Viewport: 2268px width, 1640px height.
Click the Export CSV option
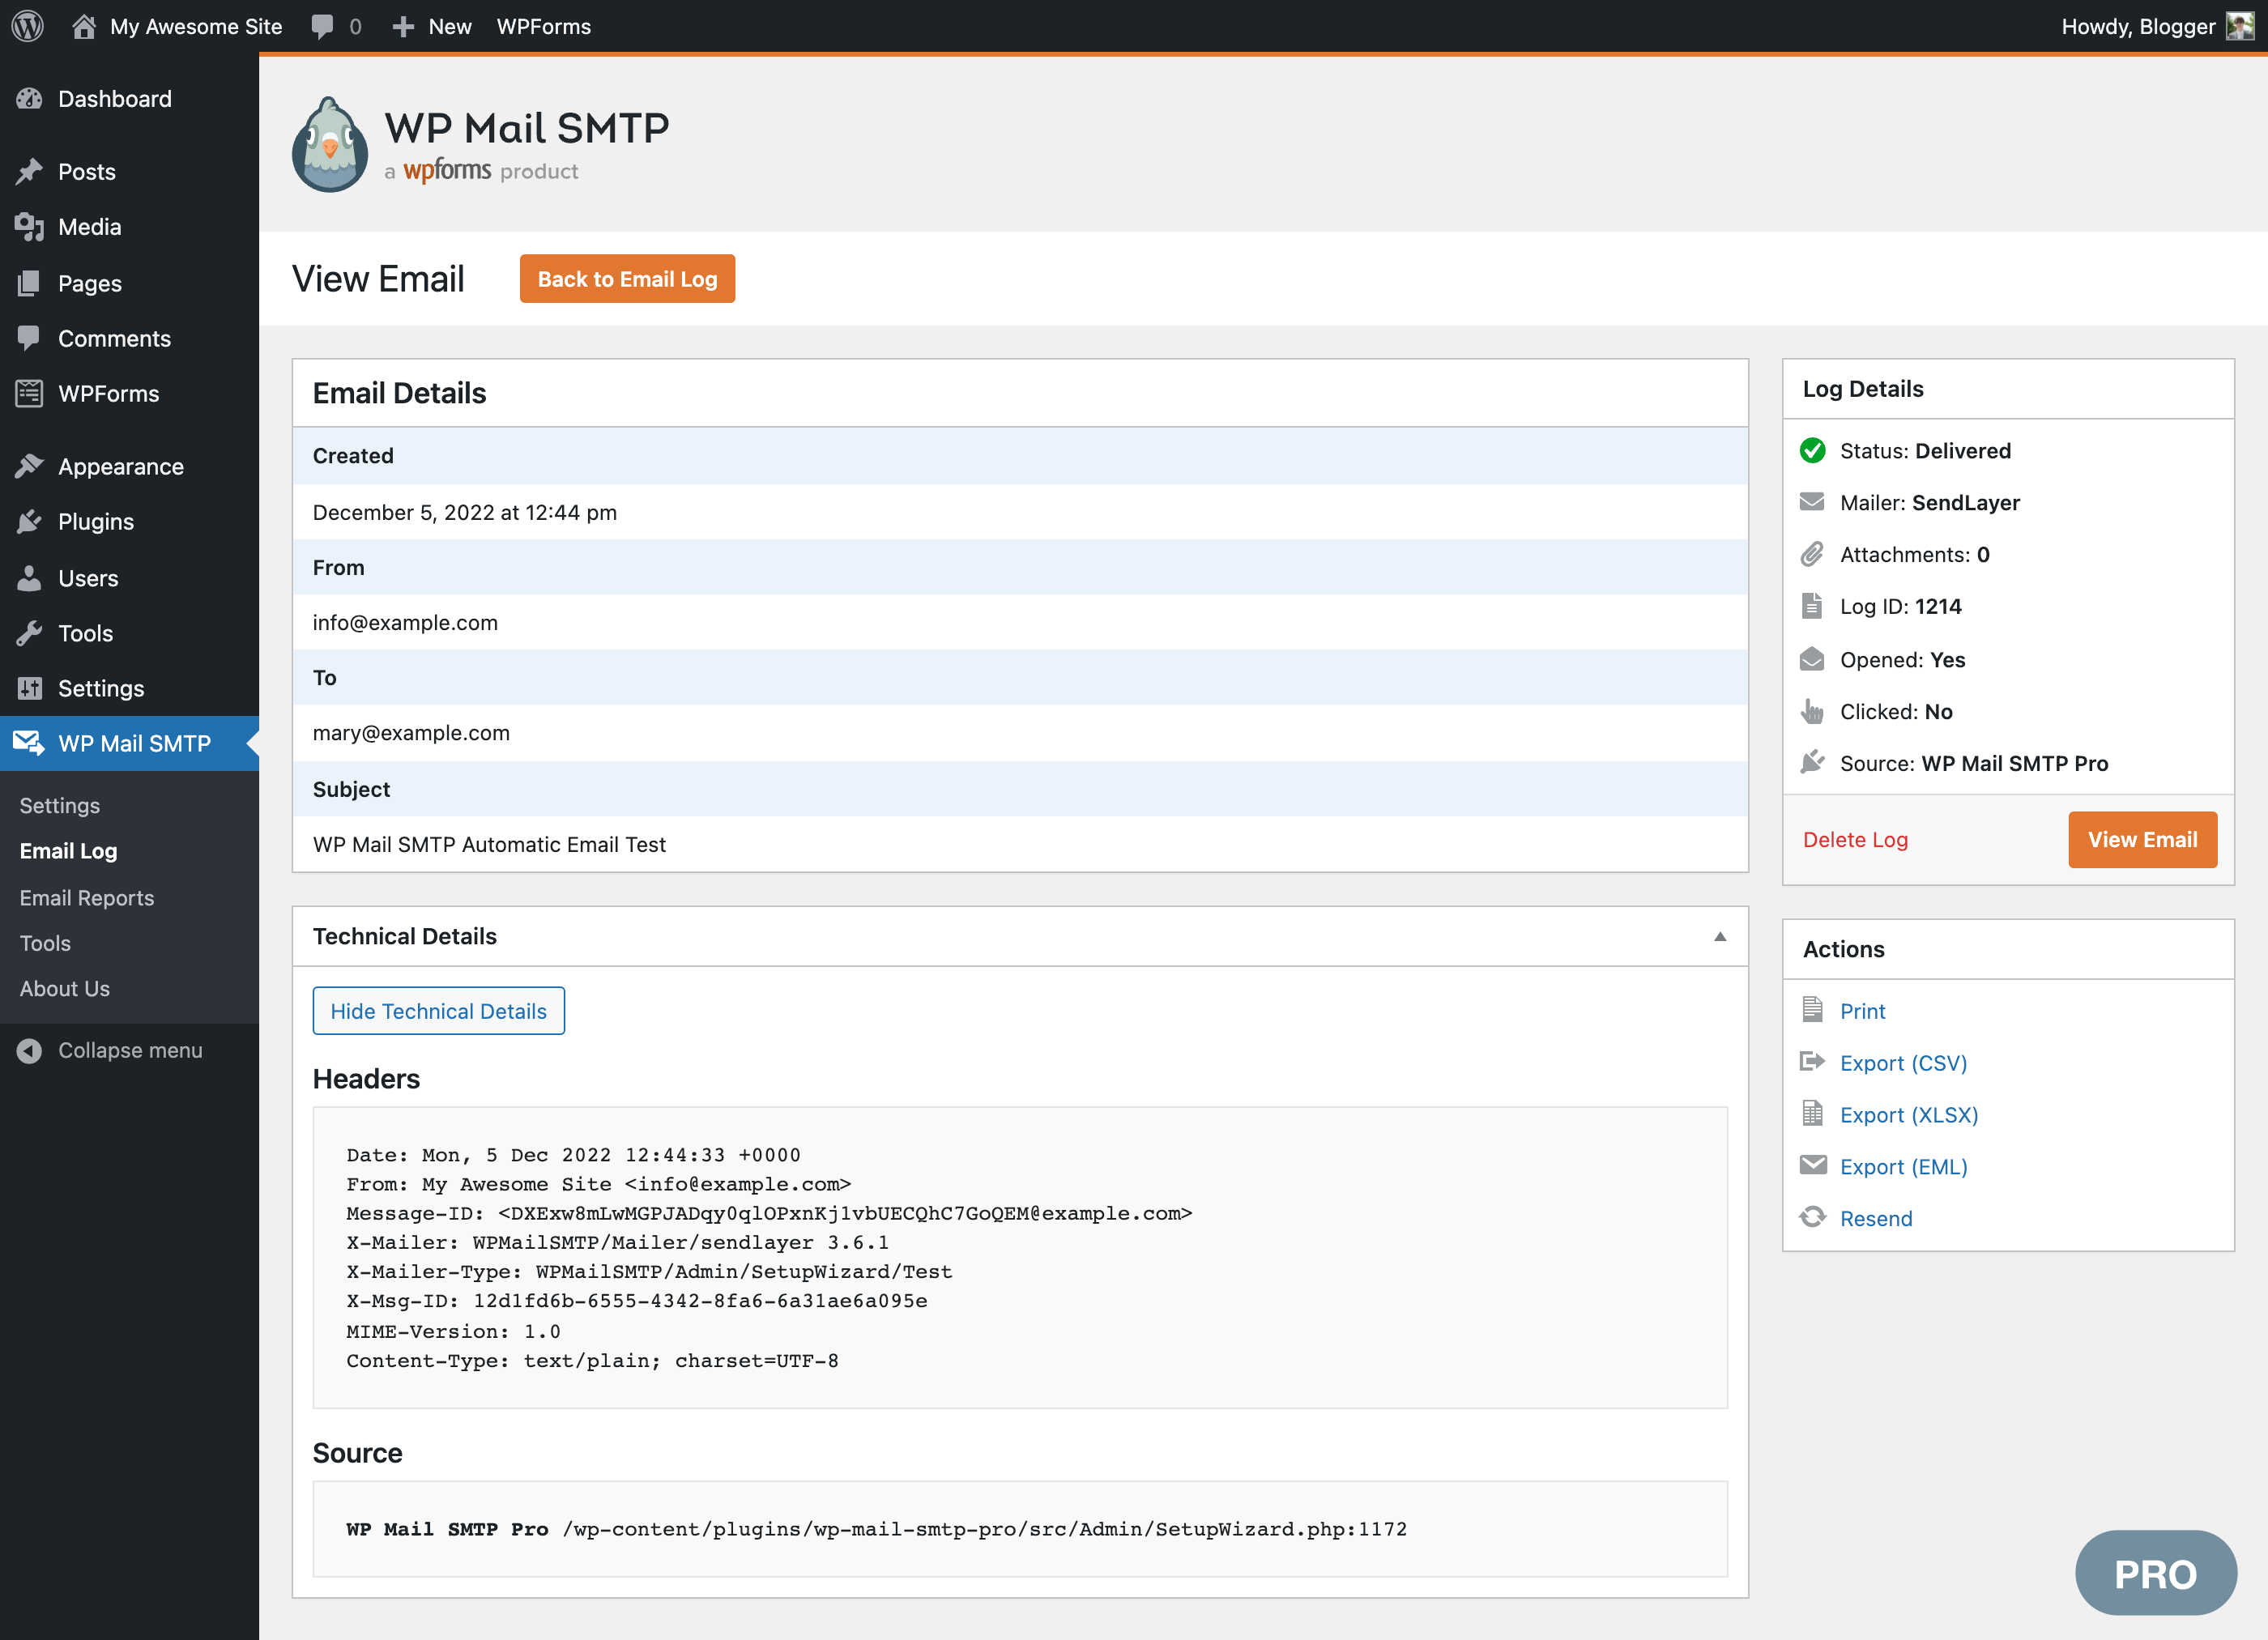pos(1902,1063)
